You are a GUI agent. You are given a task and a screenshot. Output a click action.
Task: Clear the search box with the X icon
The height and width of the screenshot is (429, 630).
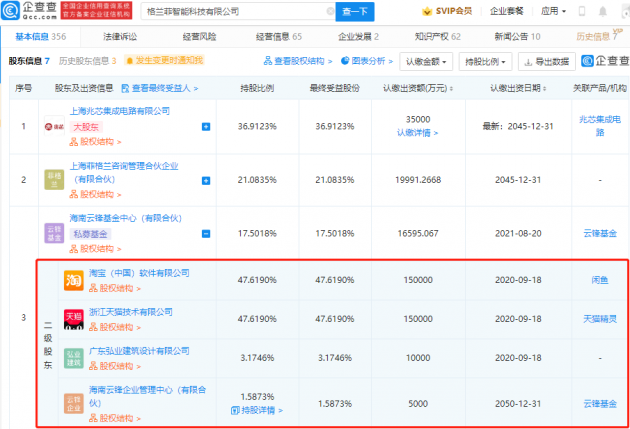(x=330, y=12)
